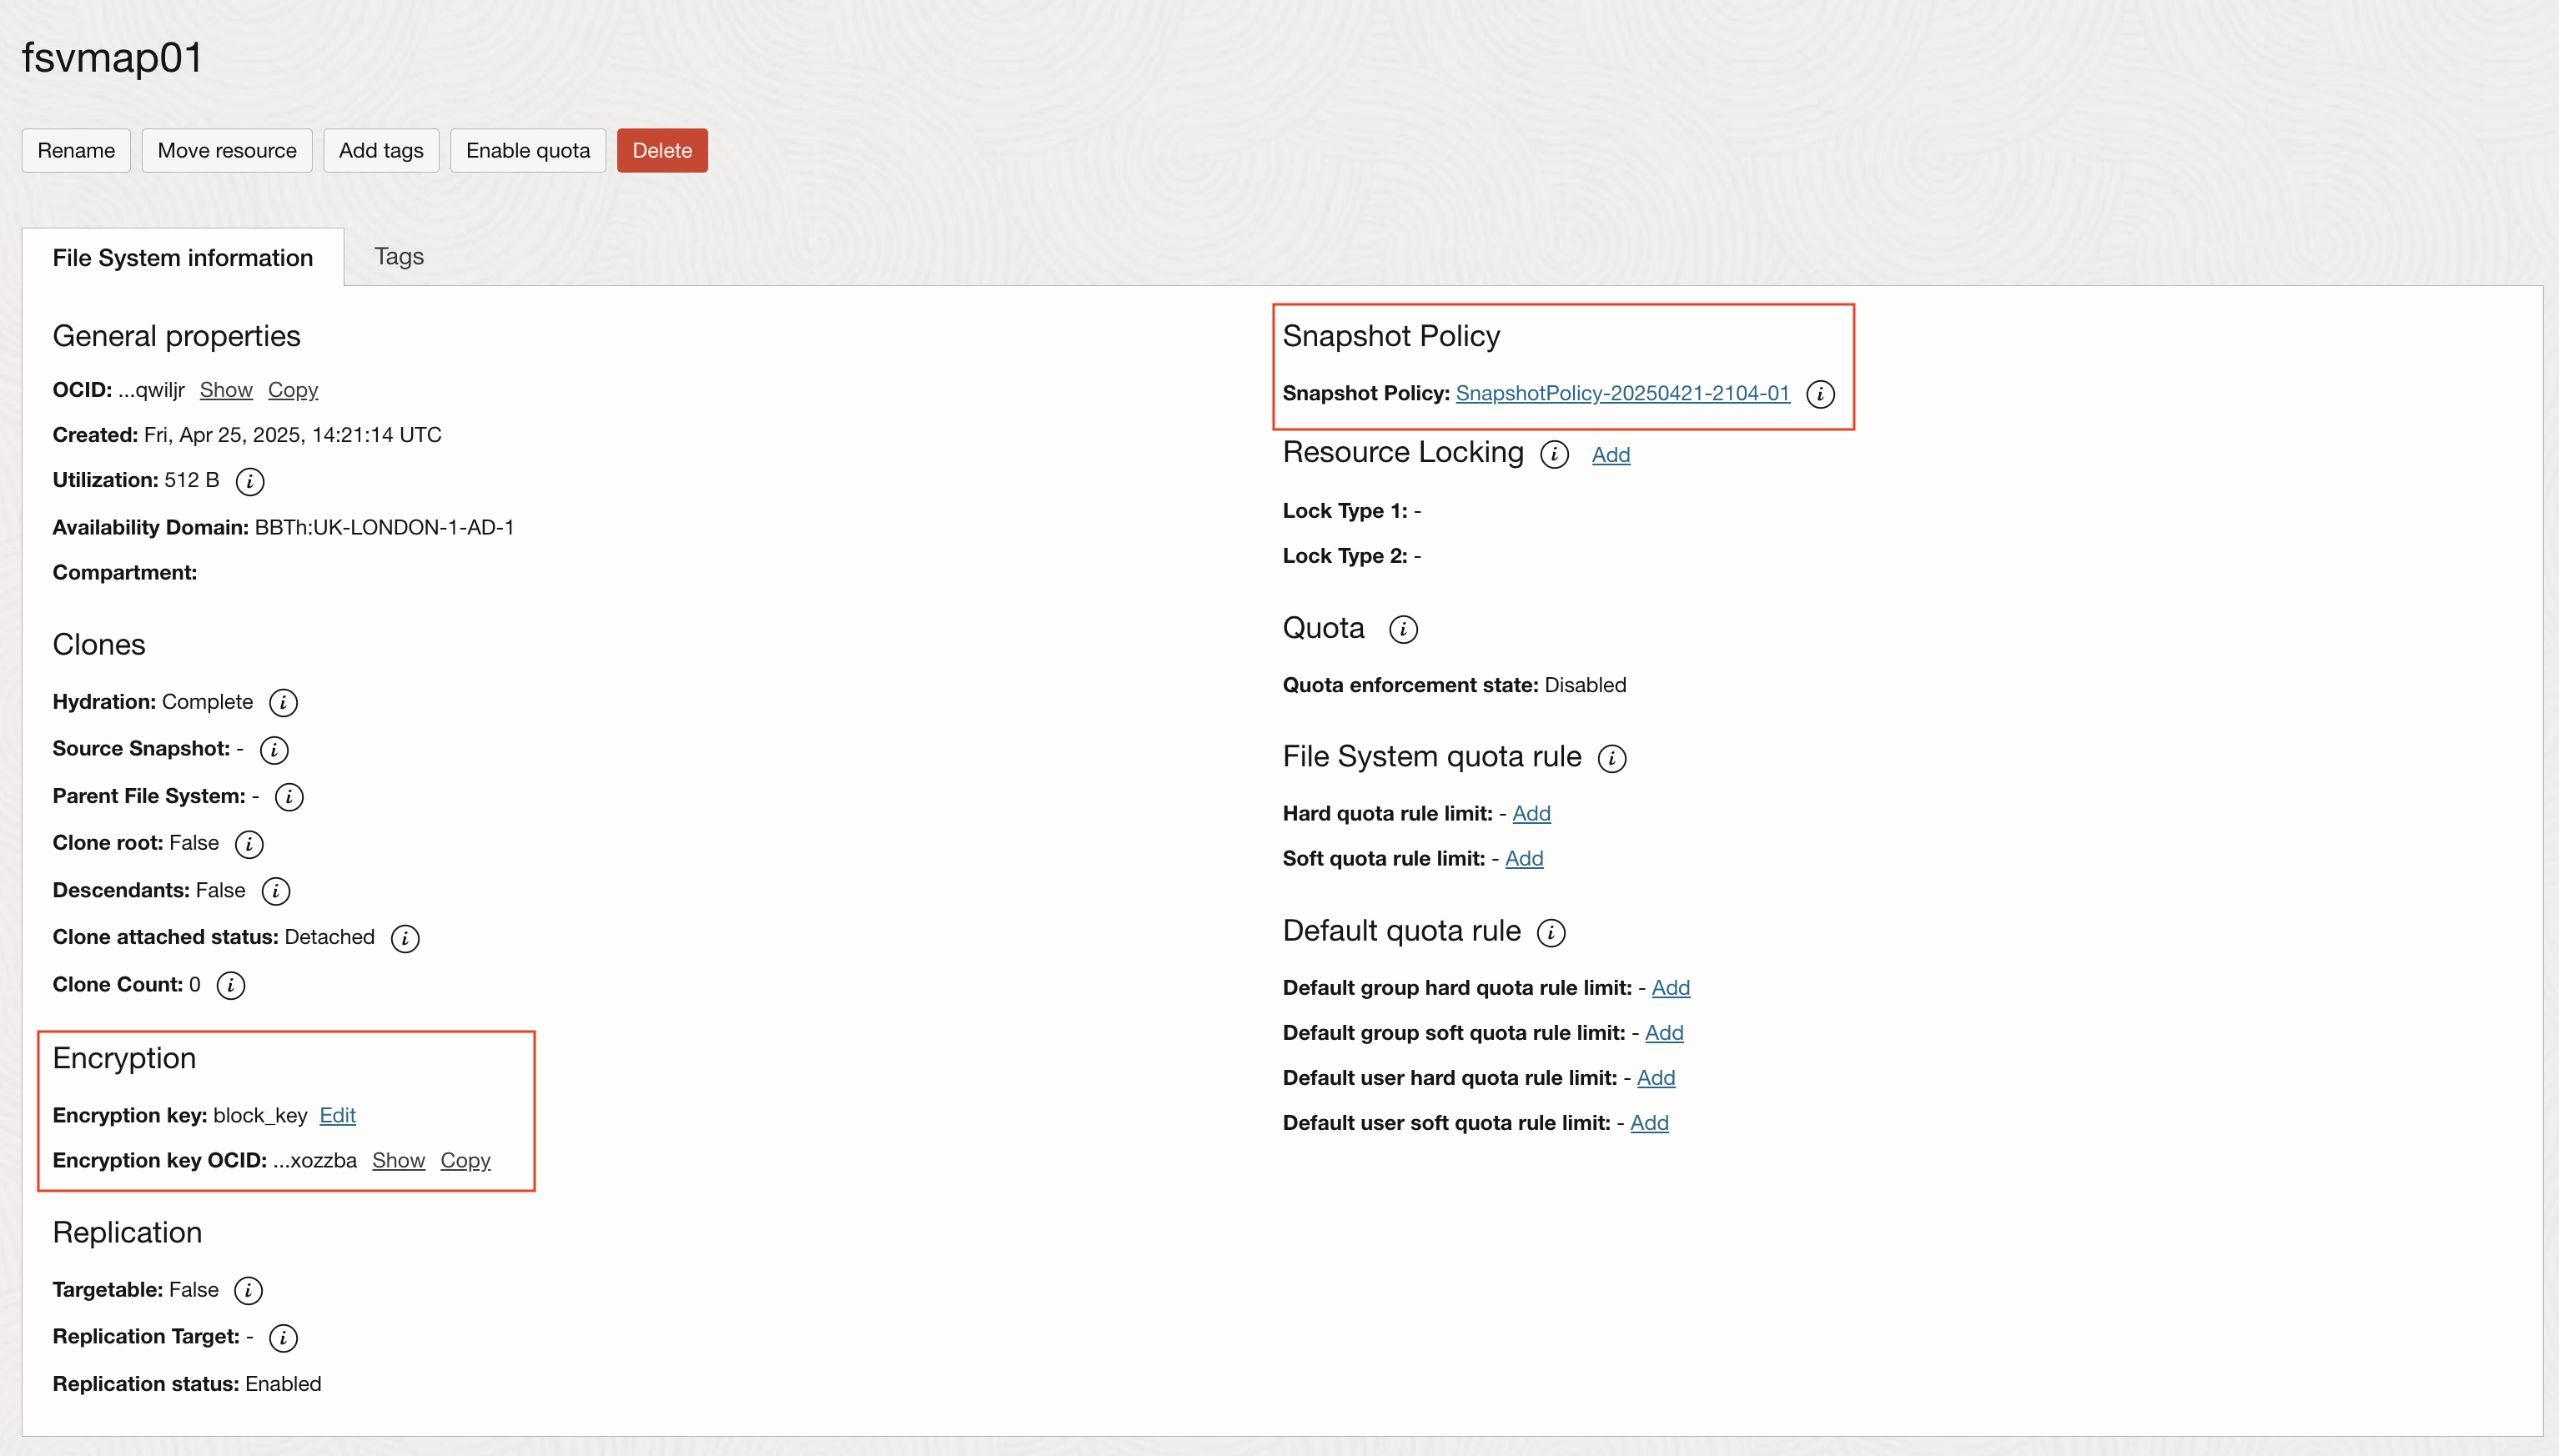This screenshot has width=2559, height=1456.
Task: Click the Clone Count info icon
Action: (x=232, y=985)
